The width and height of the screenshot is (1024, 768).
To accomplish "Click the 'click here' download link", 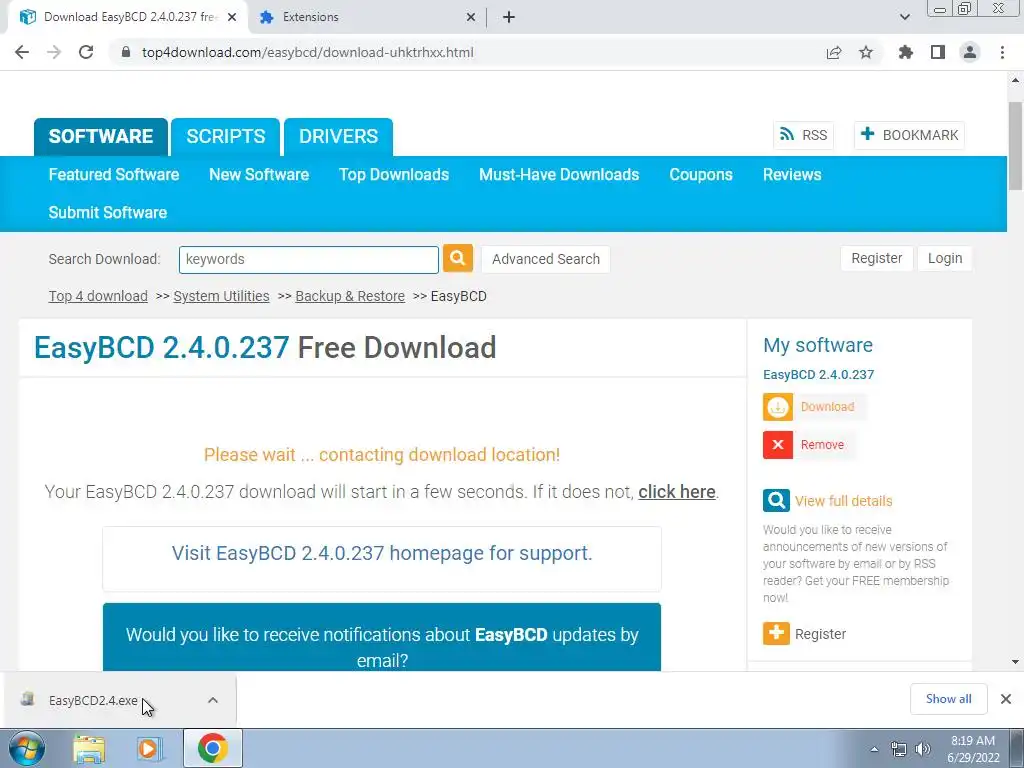I will (677, 492).
